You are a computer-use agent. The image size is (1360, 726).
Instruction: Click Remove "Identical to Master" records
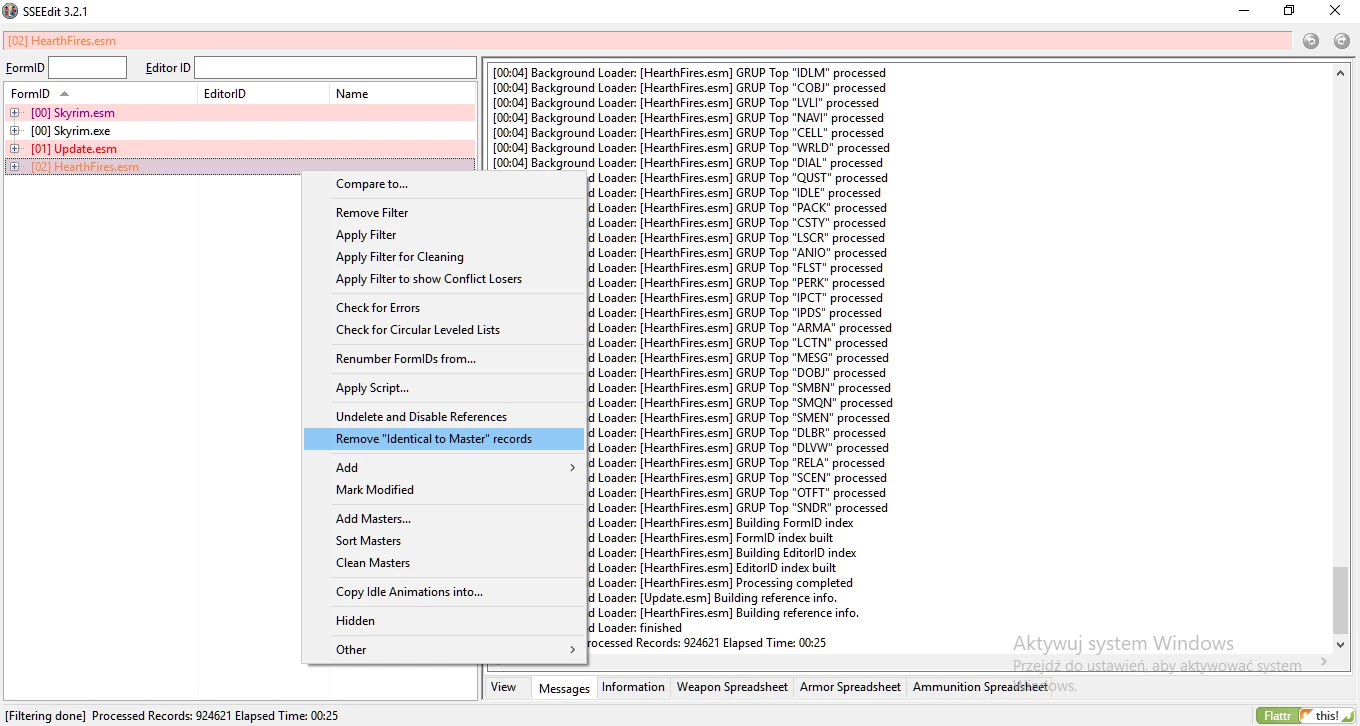444,439
